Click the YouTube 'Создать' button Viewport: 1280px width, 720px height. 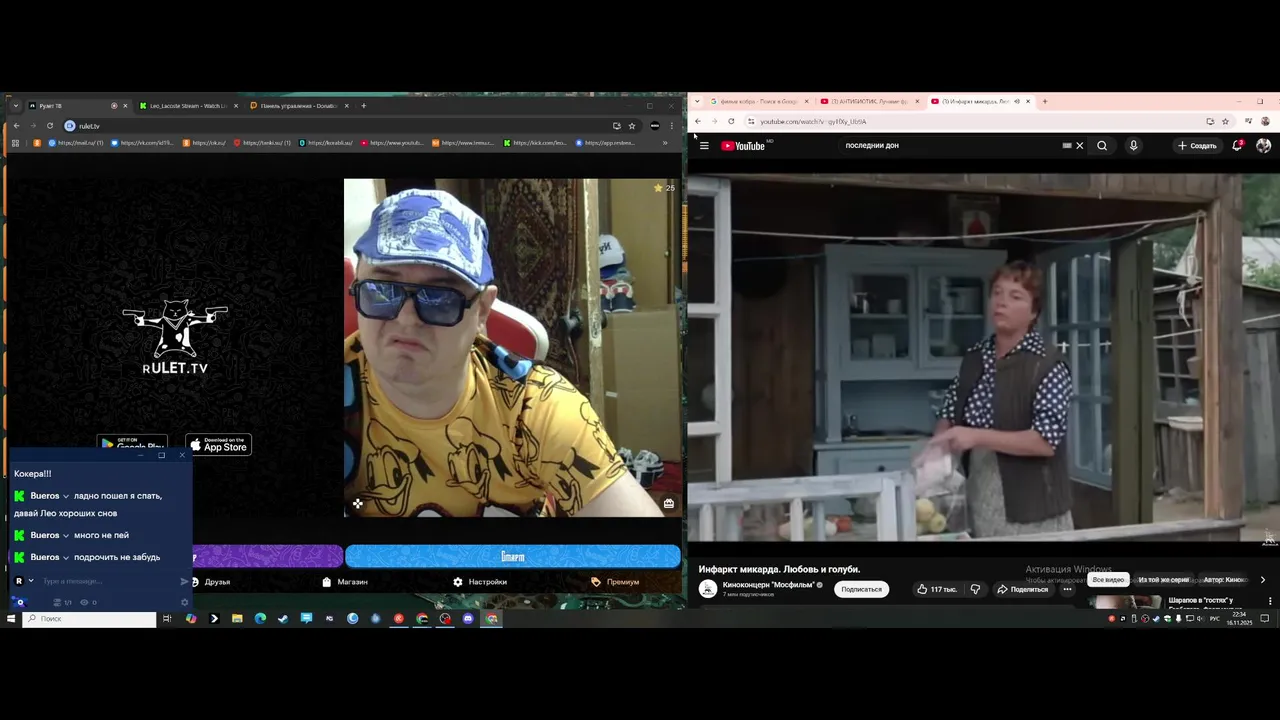click(x=1197, y=146)
